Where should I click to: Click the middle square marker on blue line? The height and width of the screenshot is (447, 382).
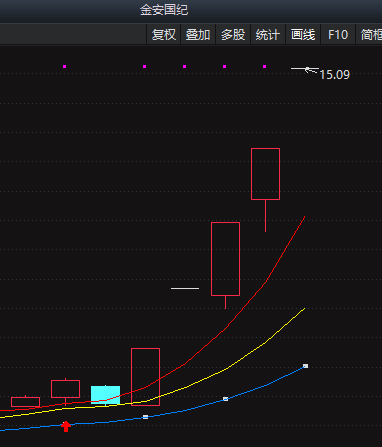[x=225, y=399]
